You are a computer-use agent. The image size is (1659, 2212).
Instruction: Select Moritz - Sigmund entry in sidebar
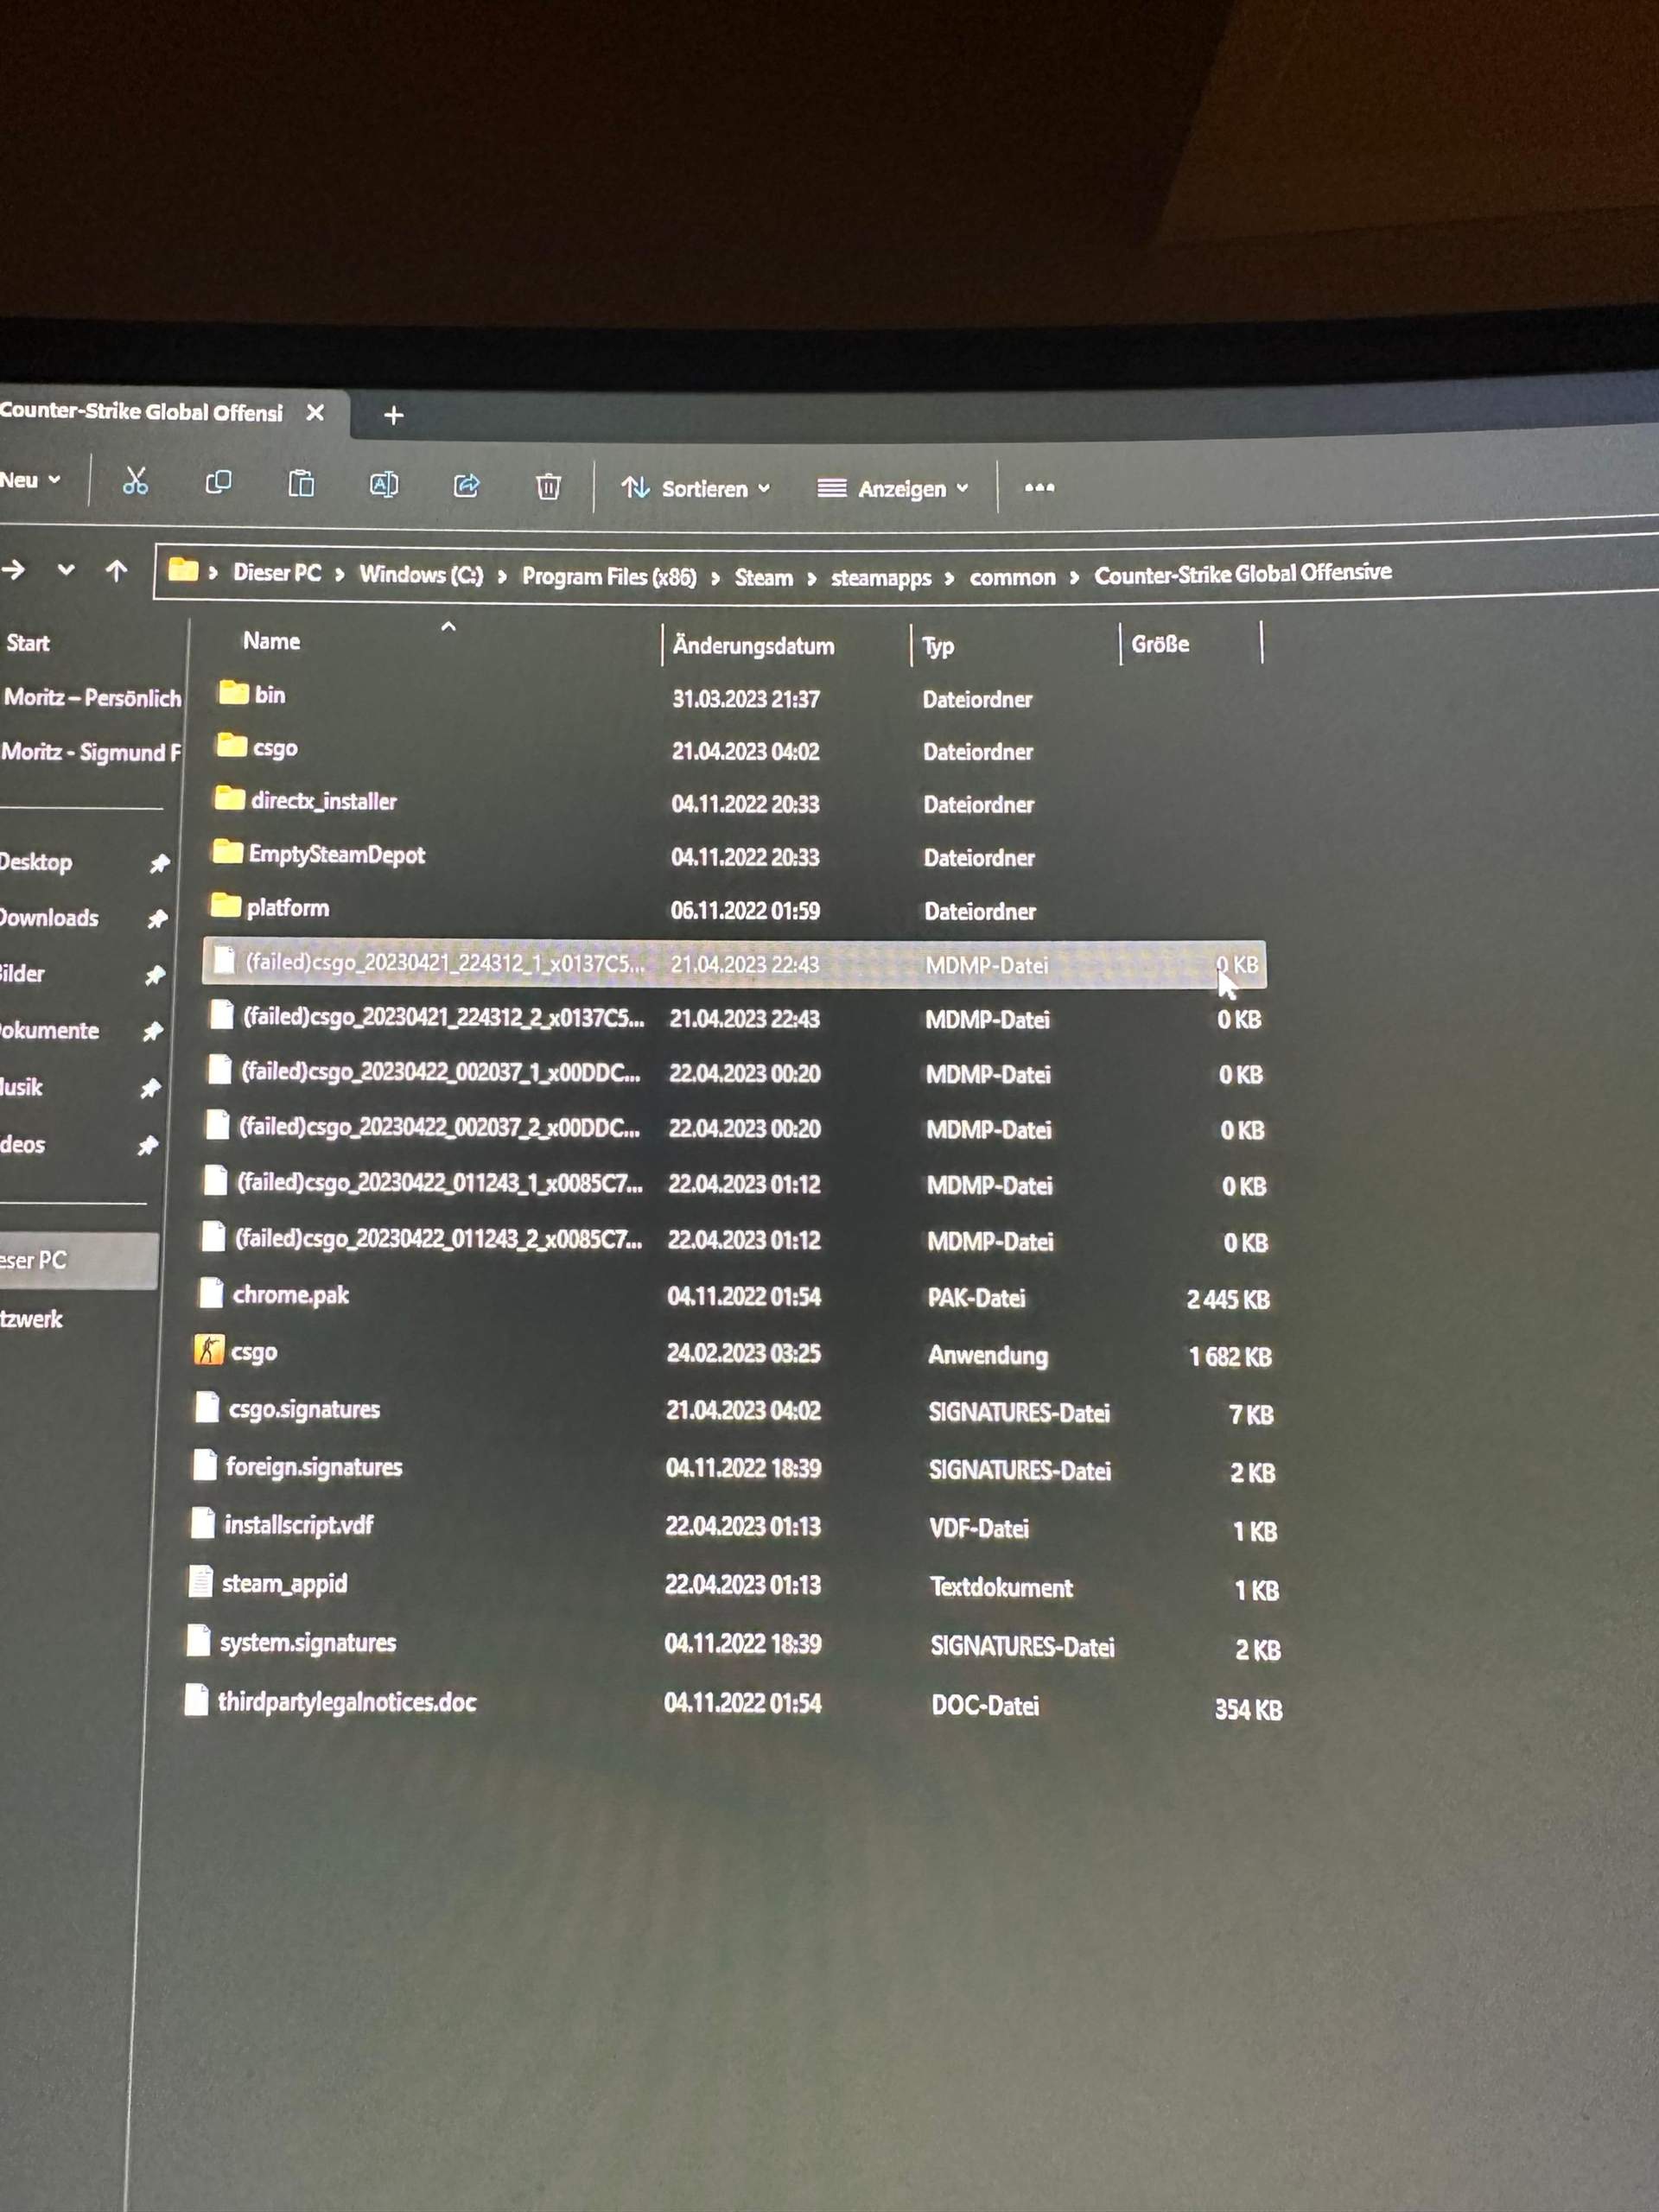91,751
